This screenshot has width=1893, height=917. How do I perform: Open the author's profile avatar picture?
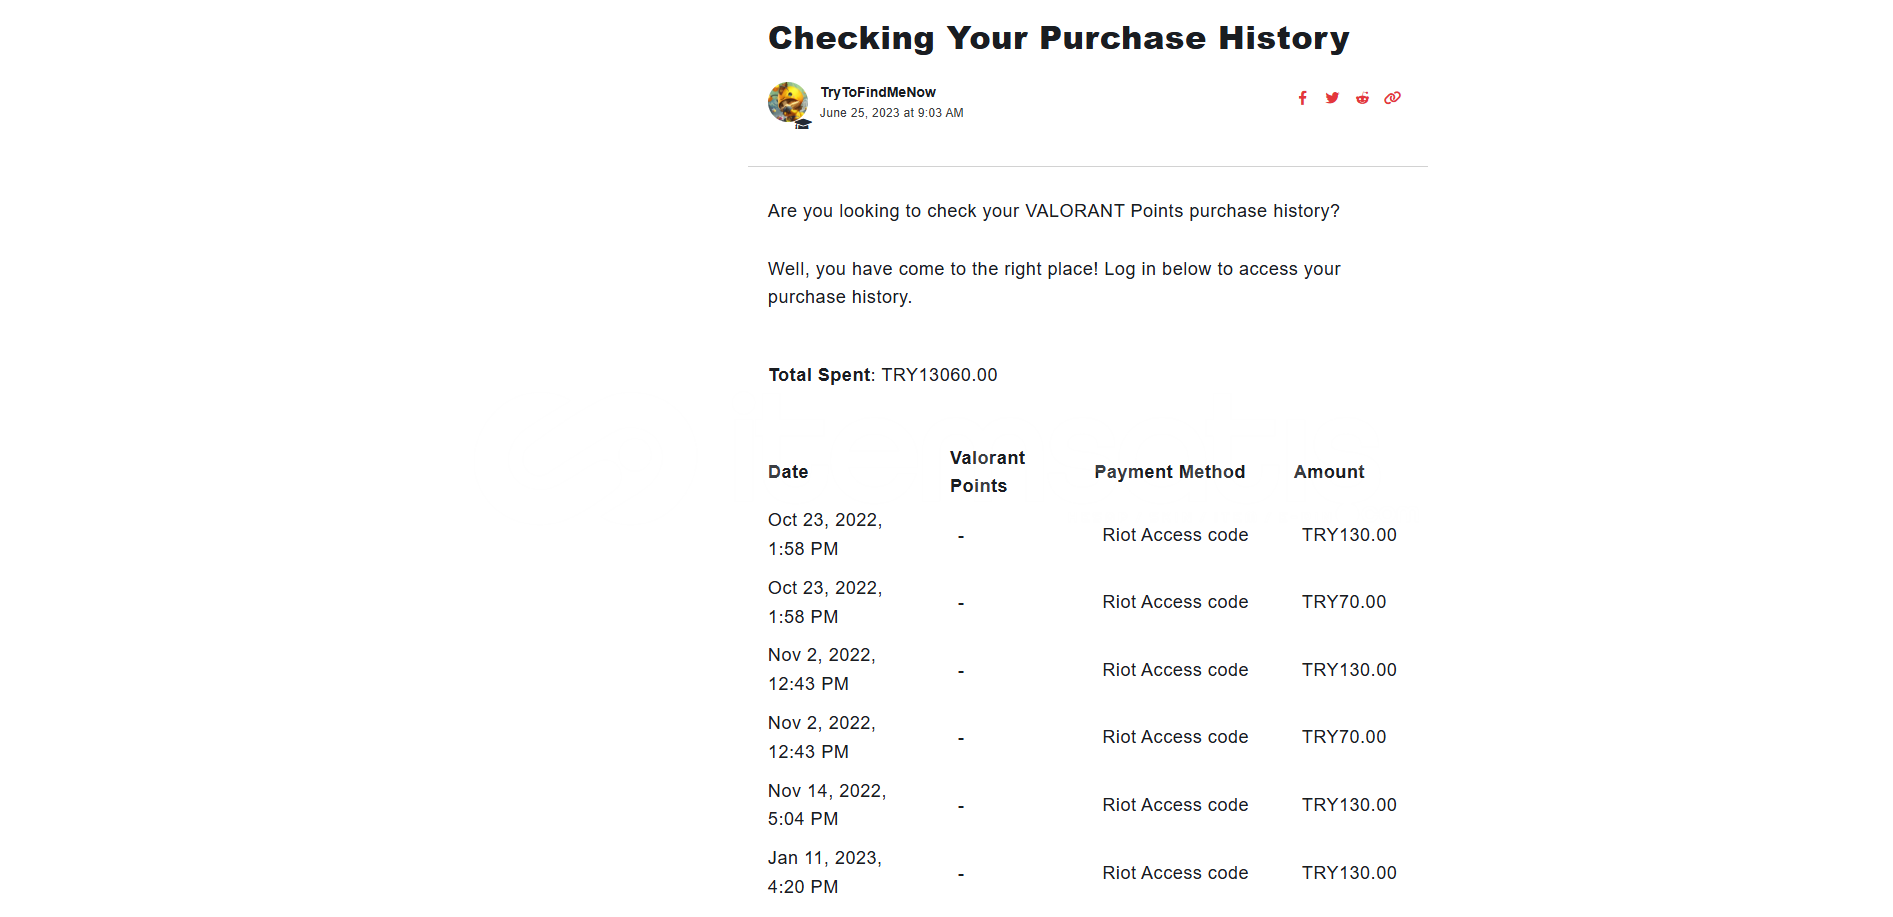(x=787, y=101)
